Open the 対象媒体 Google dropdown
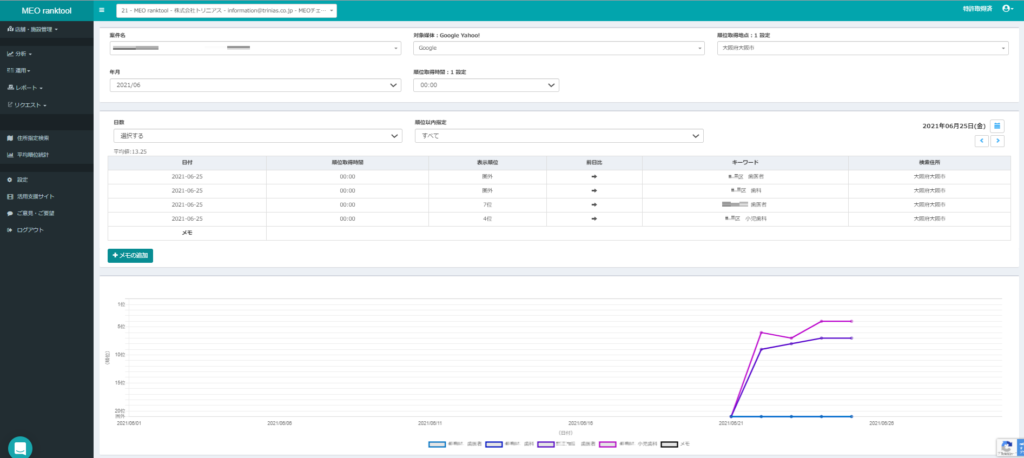This screenshot has width=1024, height=458. pos(559,48)
